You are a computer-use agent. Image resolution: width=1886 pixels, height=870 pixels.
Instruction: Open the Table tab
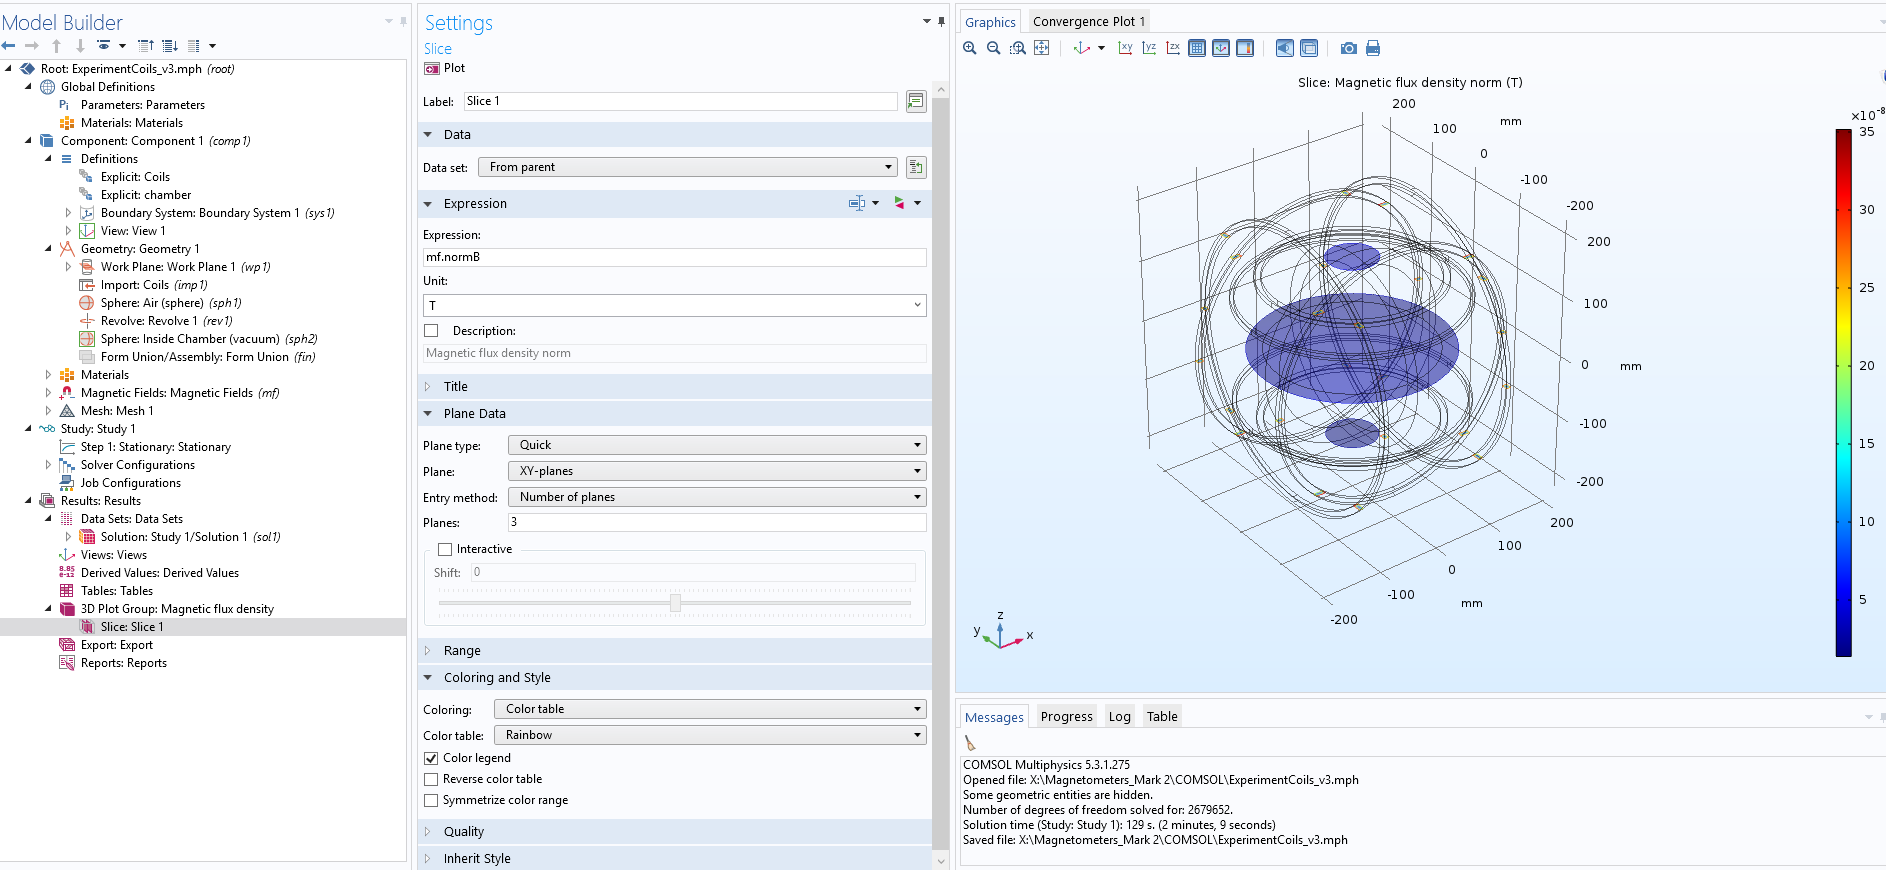(1162, 716)
